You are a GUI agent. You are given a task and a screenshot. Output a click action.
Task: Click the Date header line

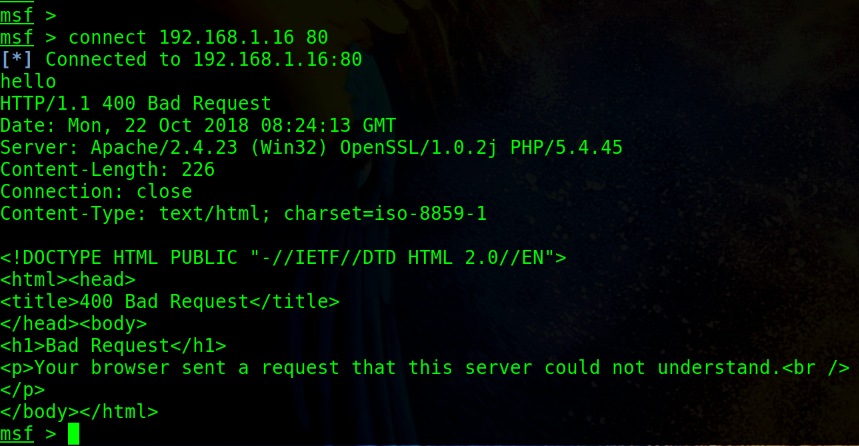click(198, 125)
